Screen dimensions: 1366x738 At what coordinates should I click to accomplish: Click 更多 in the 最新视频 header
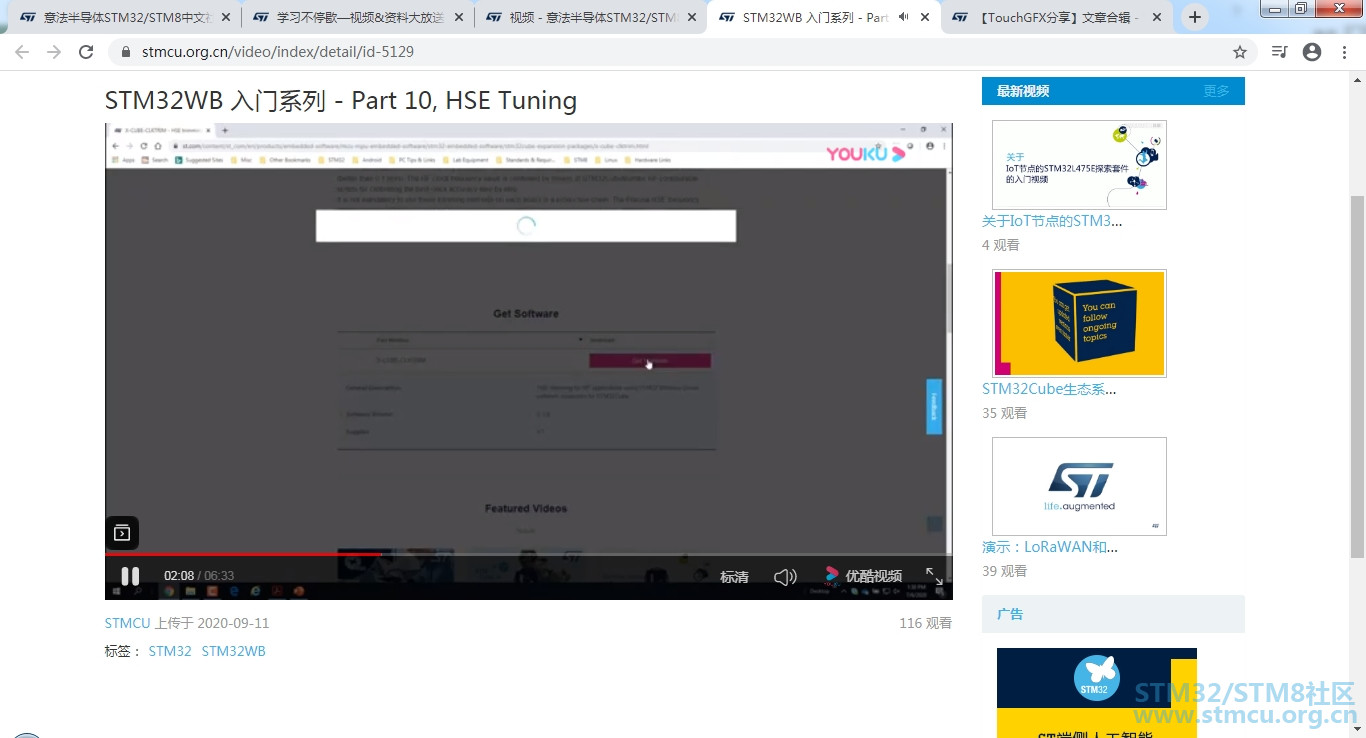pyautogui.click(x=1216, y=91)
